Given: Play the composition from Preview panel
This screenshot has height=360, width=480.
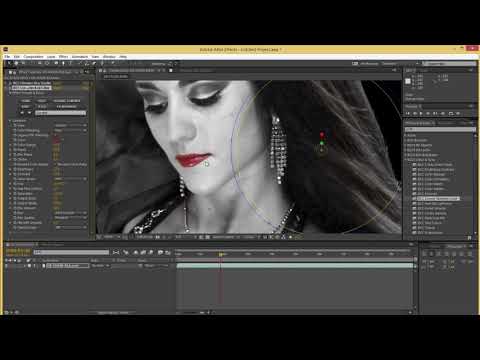Looking at the screenshot, I should (421, 113).
